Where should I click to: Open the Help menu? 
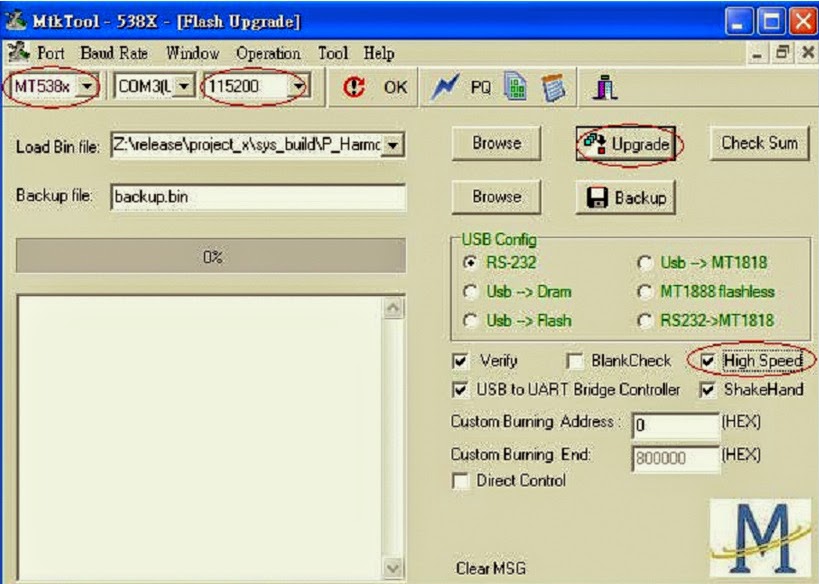pos(379,53)
